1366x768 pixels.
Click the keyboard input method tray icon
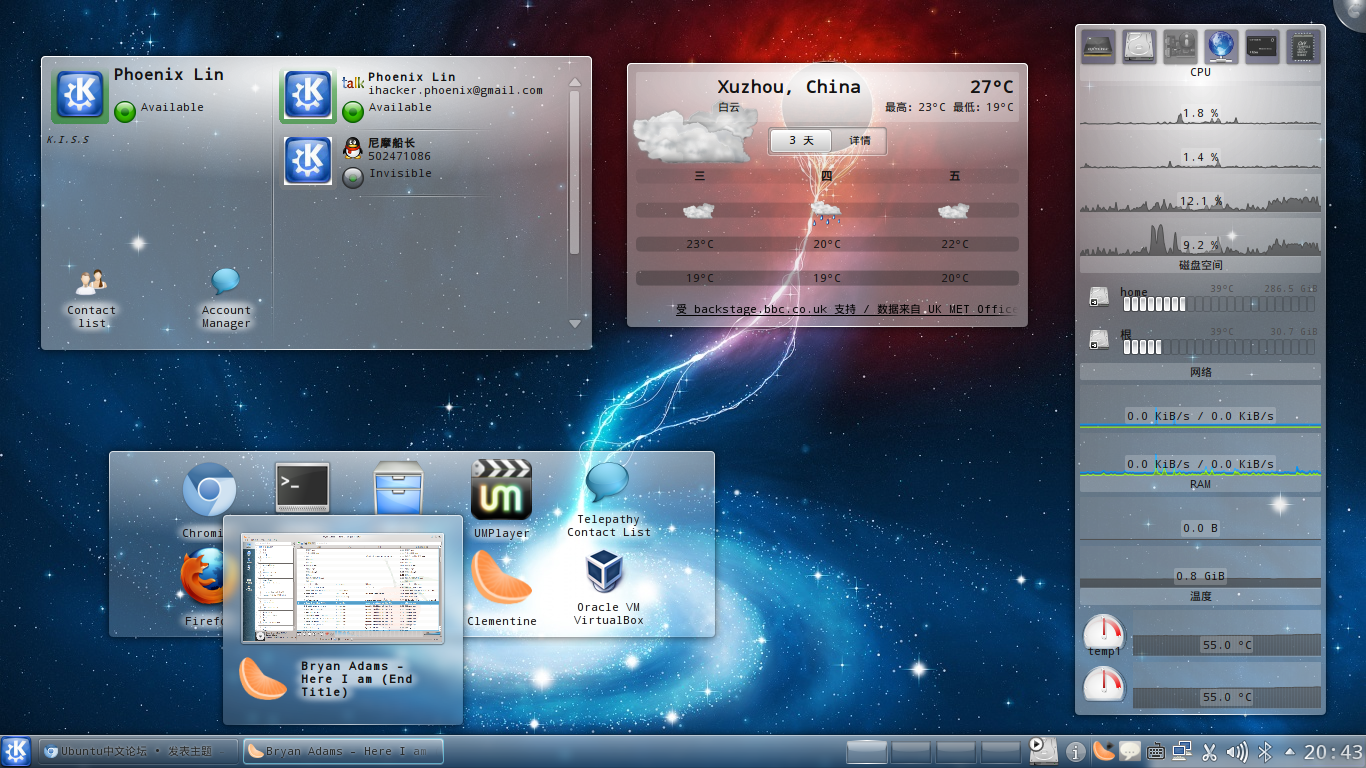1156,751
